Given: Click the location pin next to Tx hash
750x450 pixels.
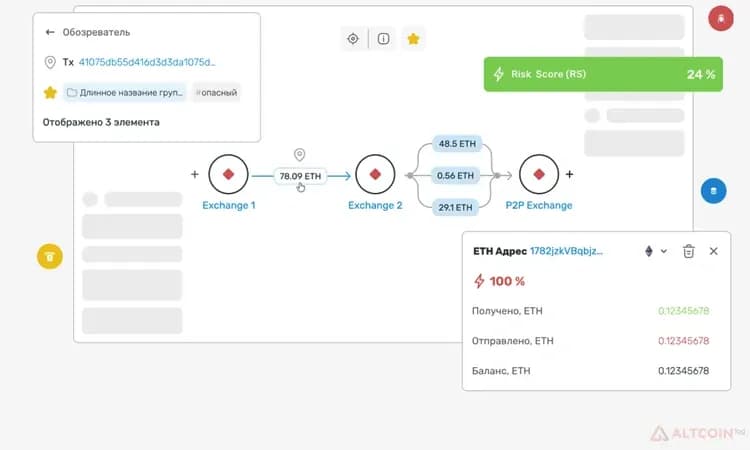Looking at the screenshot, I should click(50, 62).
